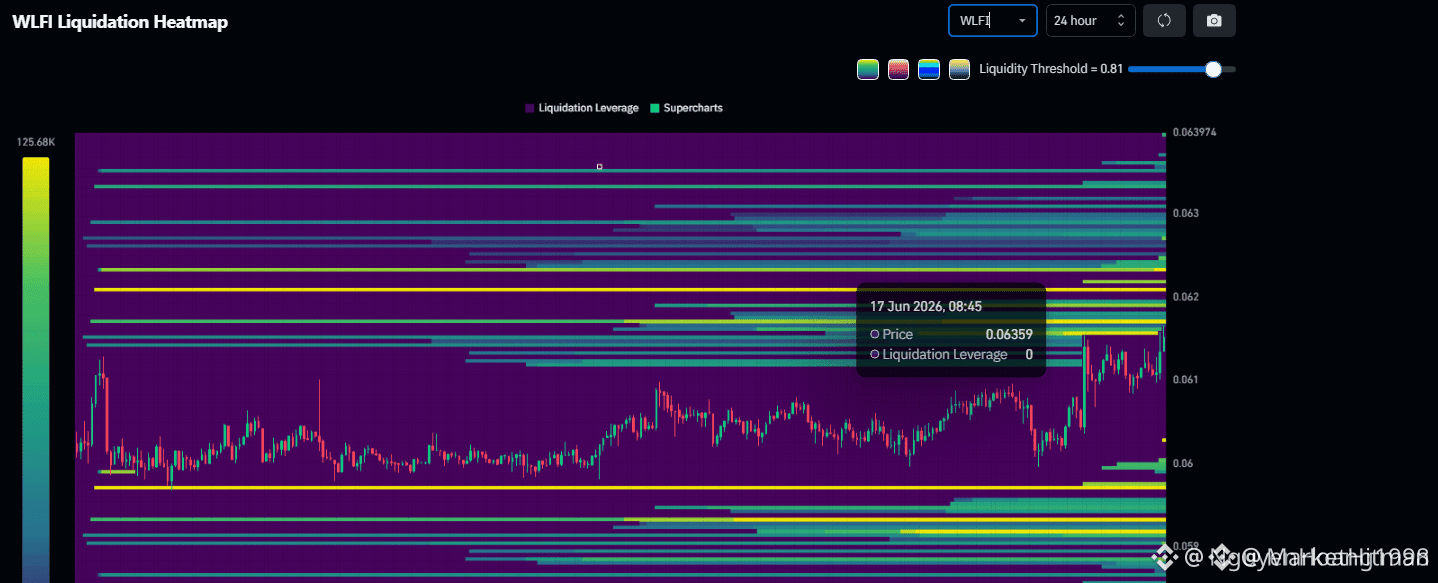
Task: Click the 0.062 price axis label
Action: coord(1186,297)
